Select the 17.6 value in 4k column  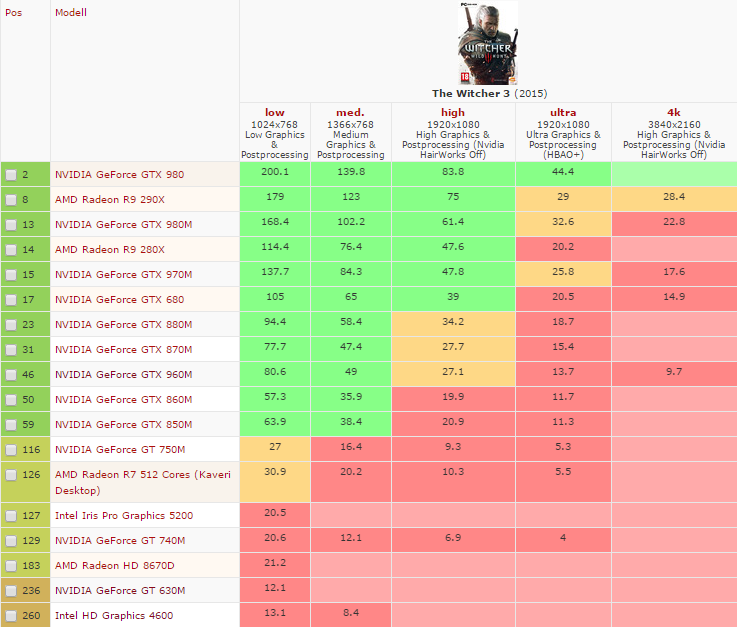[x=674, y=274]
